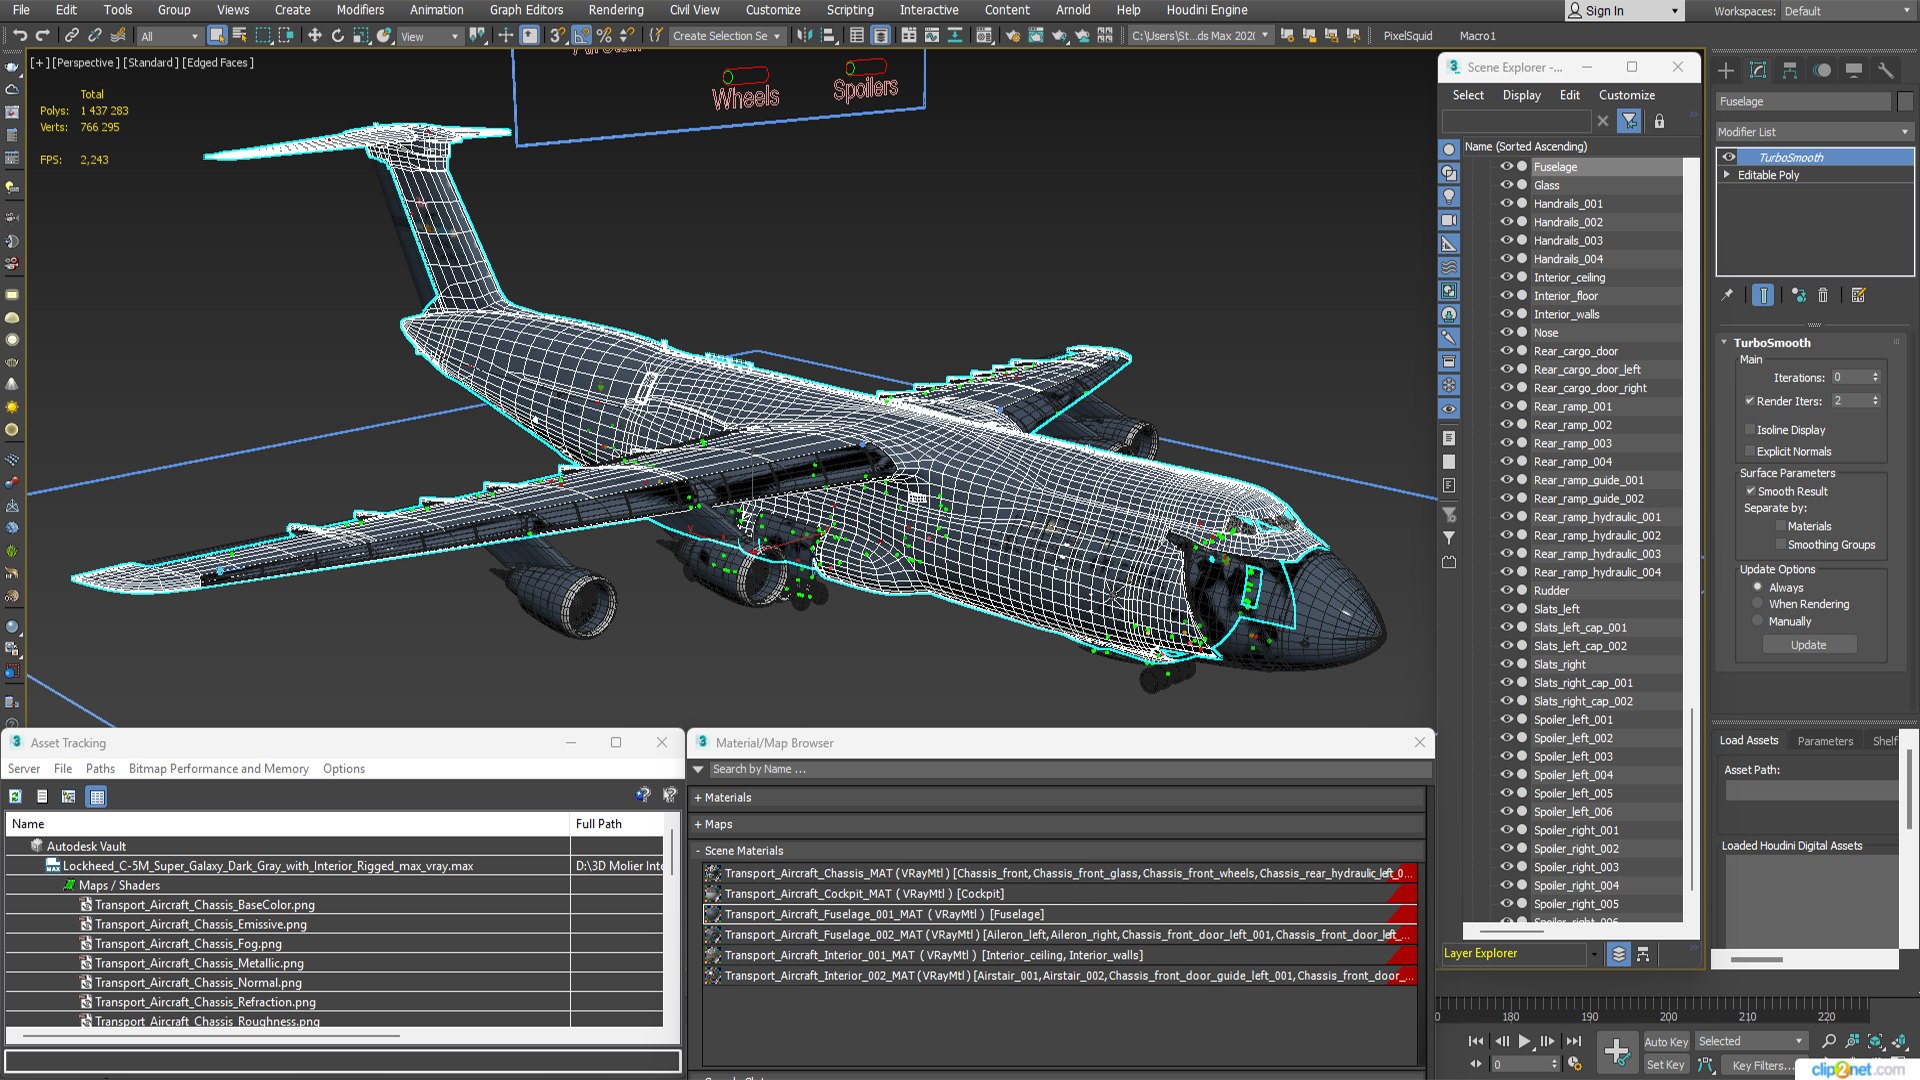The image size is (1920, 1080).
Task: Click the Auto Key button
Action: (1666, 1042)
